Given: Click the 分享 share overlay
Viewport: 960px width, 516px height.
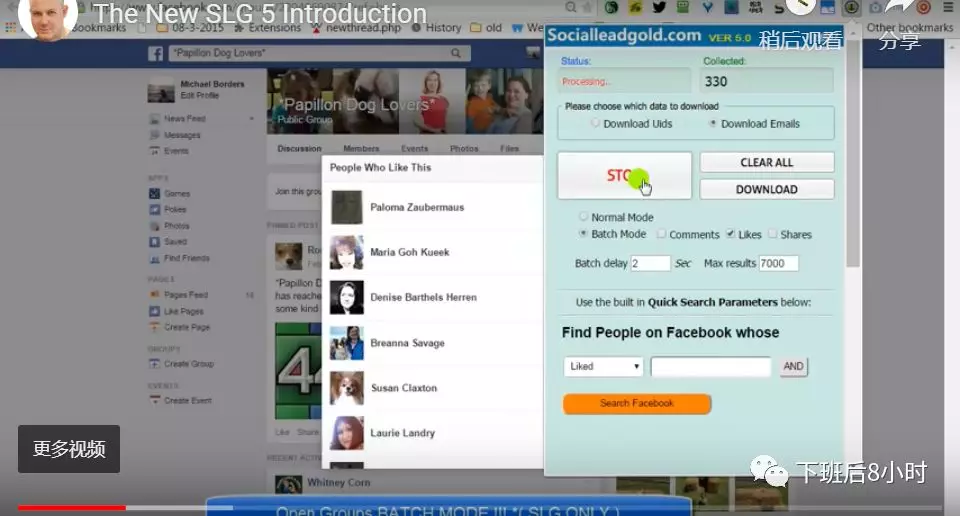Looking at the screenshot, I should tap(899, 40).
